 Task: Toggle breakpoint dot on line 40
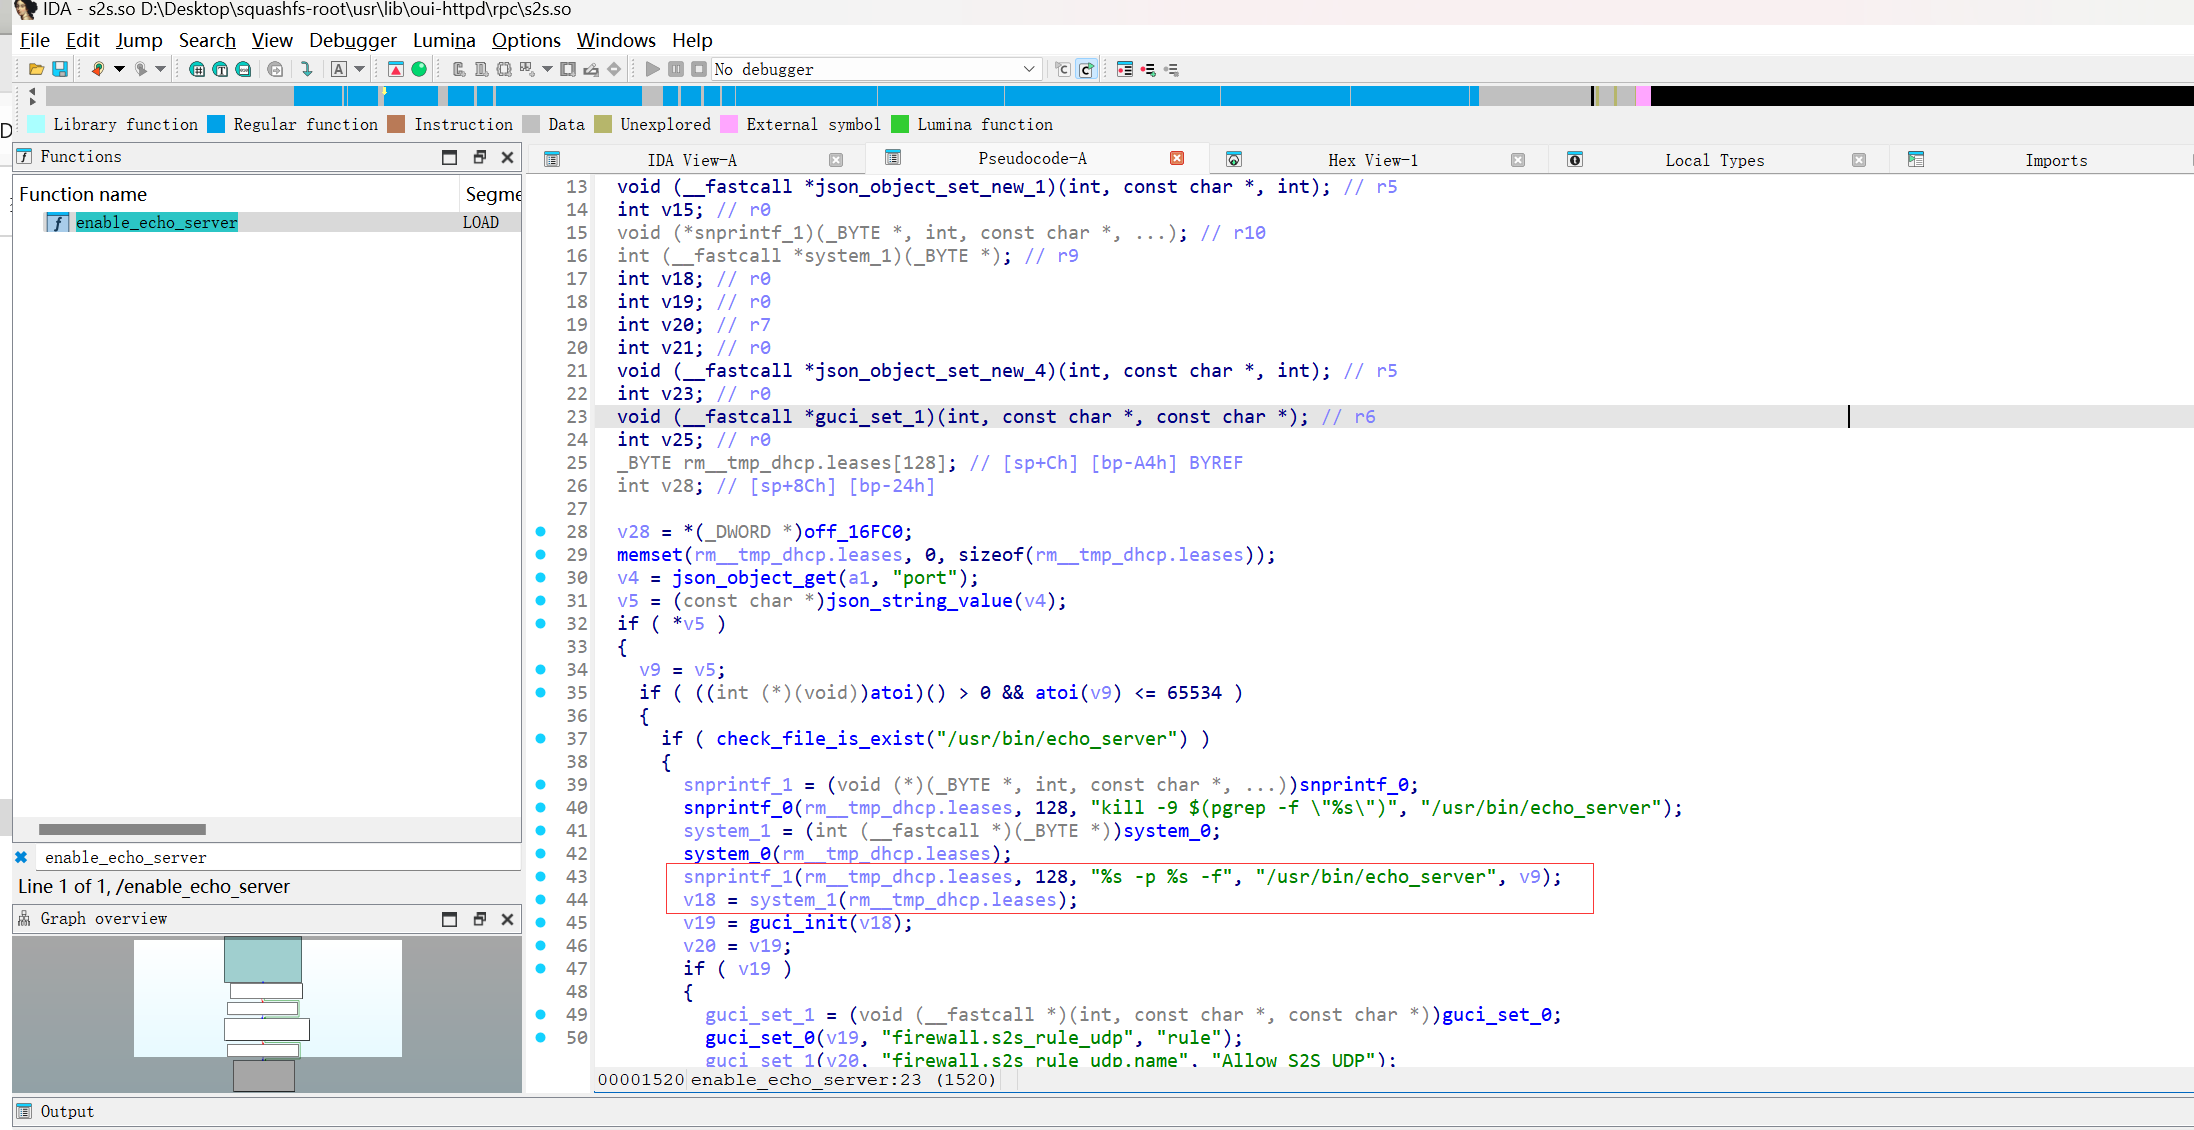[x=541, y=807]
